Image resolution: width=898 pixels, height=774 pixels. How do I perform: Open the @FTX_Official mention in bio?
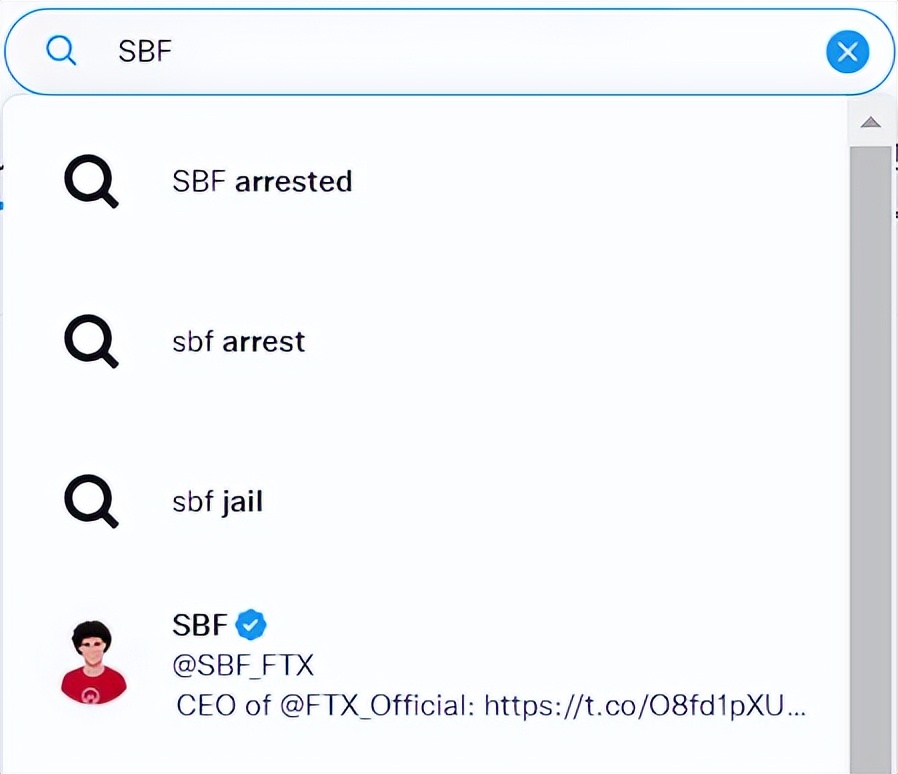(375, 706)
